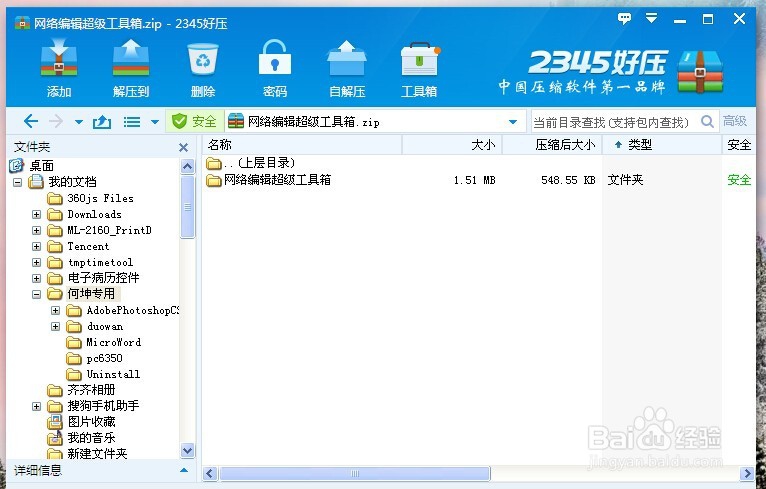Click folder tree scroll down arrow

[x=188, y=450]
